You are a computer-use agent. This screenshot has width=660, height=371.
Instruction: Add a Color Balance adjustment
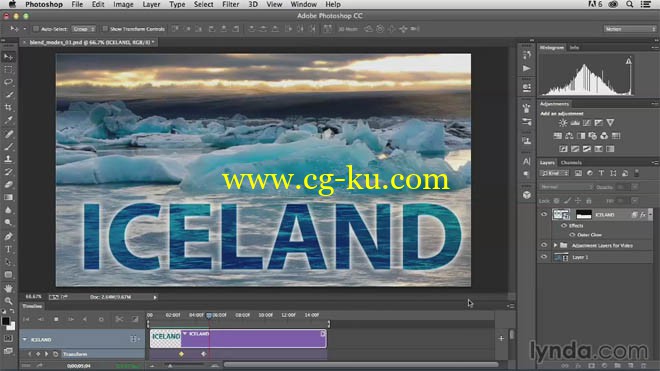click(569, 136)
